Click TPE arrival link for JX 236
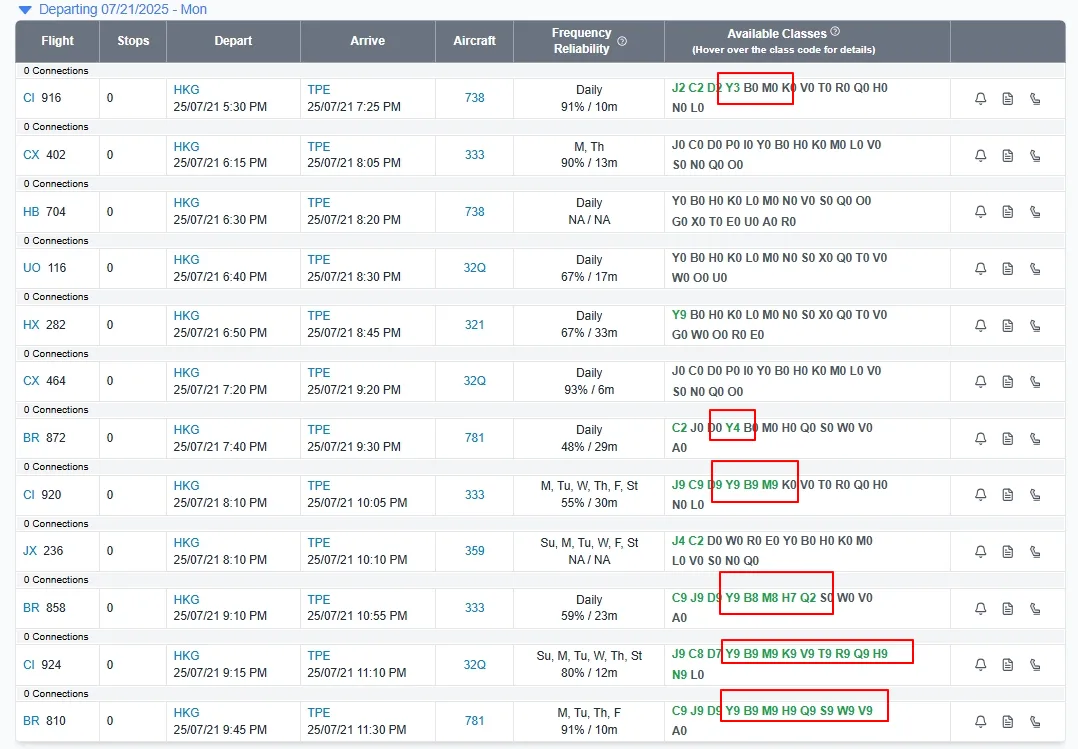The height and width of the screenshot is (749, 1078). (318, 543)
